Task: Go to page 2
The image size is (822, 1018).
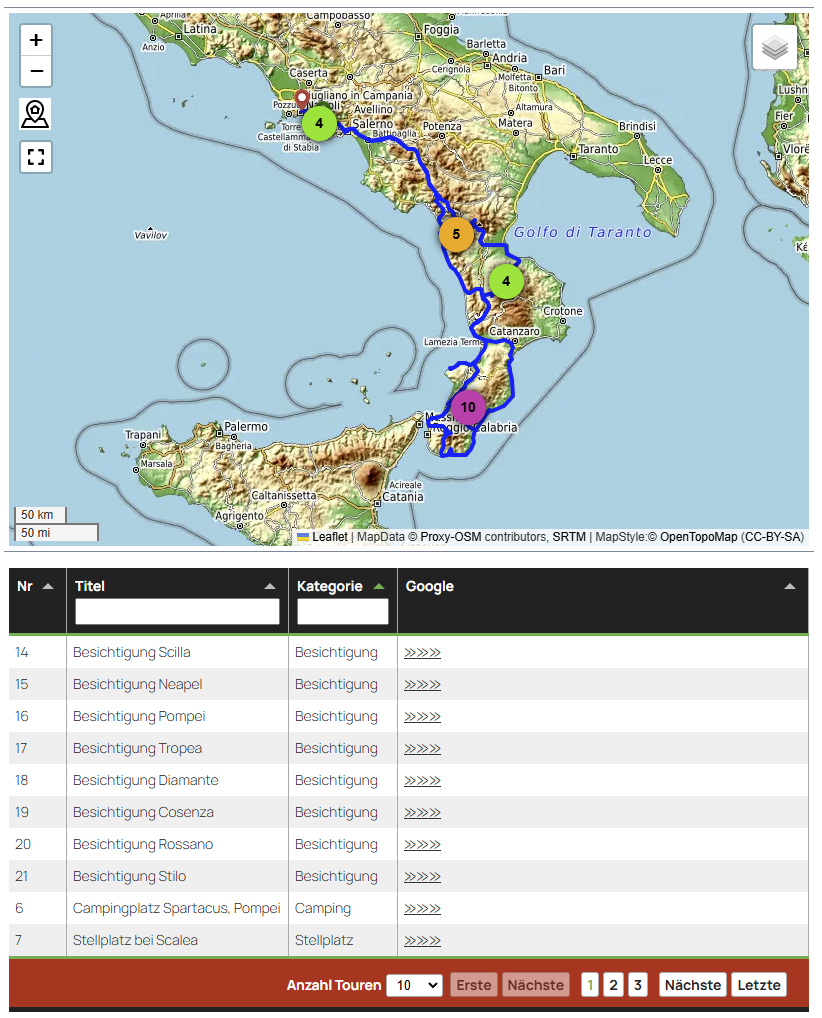Action: [614, 985]
